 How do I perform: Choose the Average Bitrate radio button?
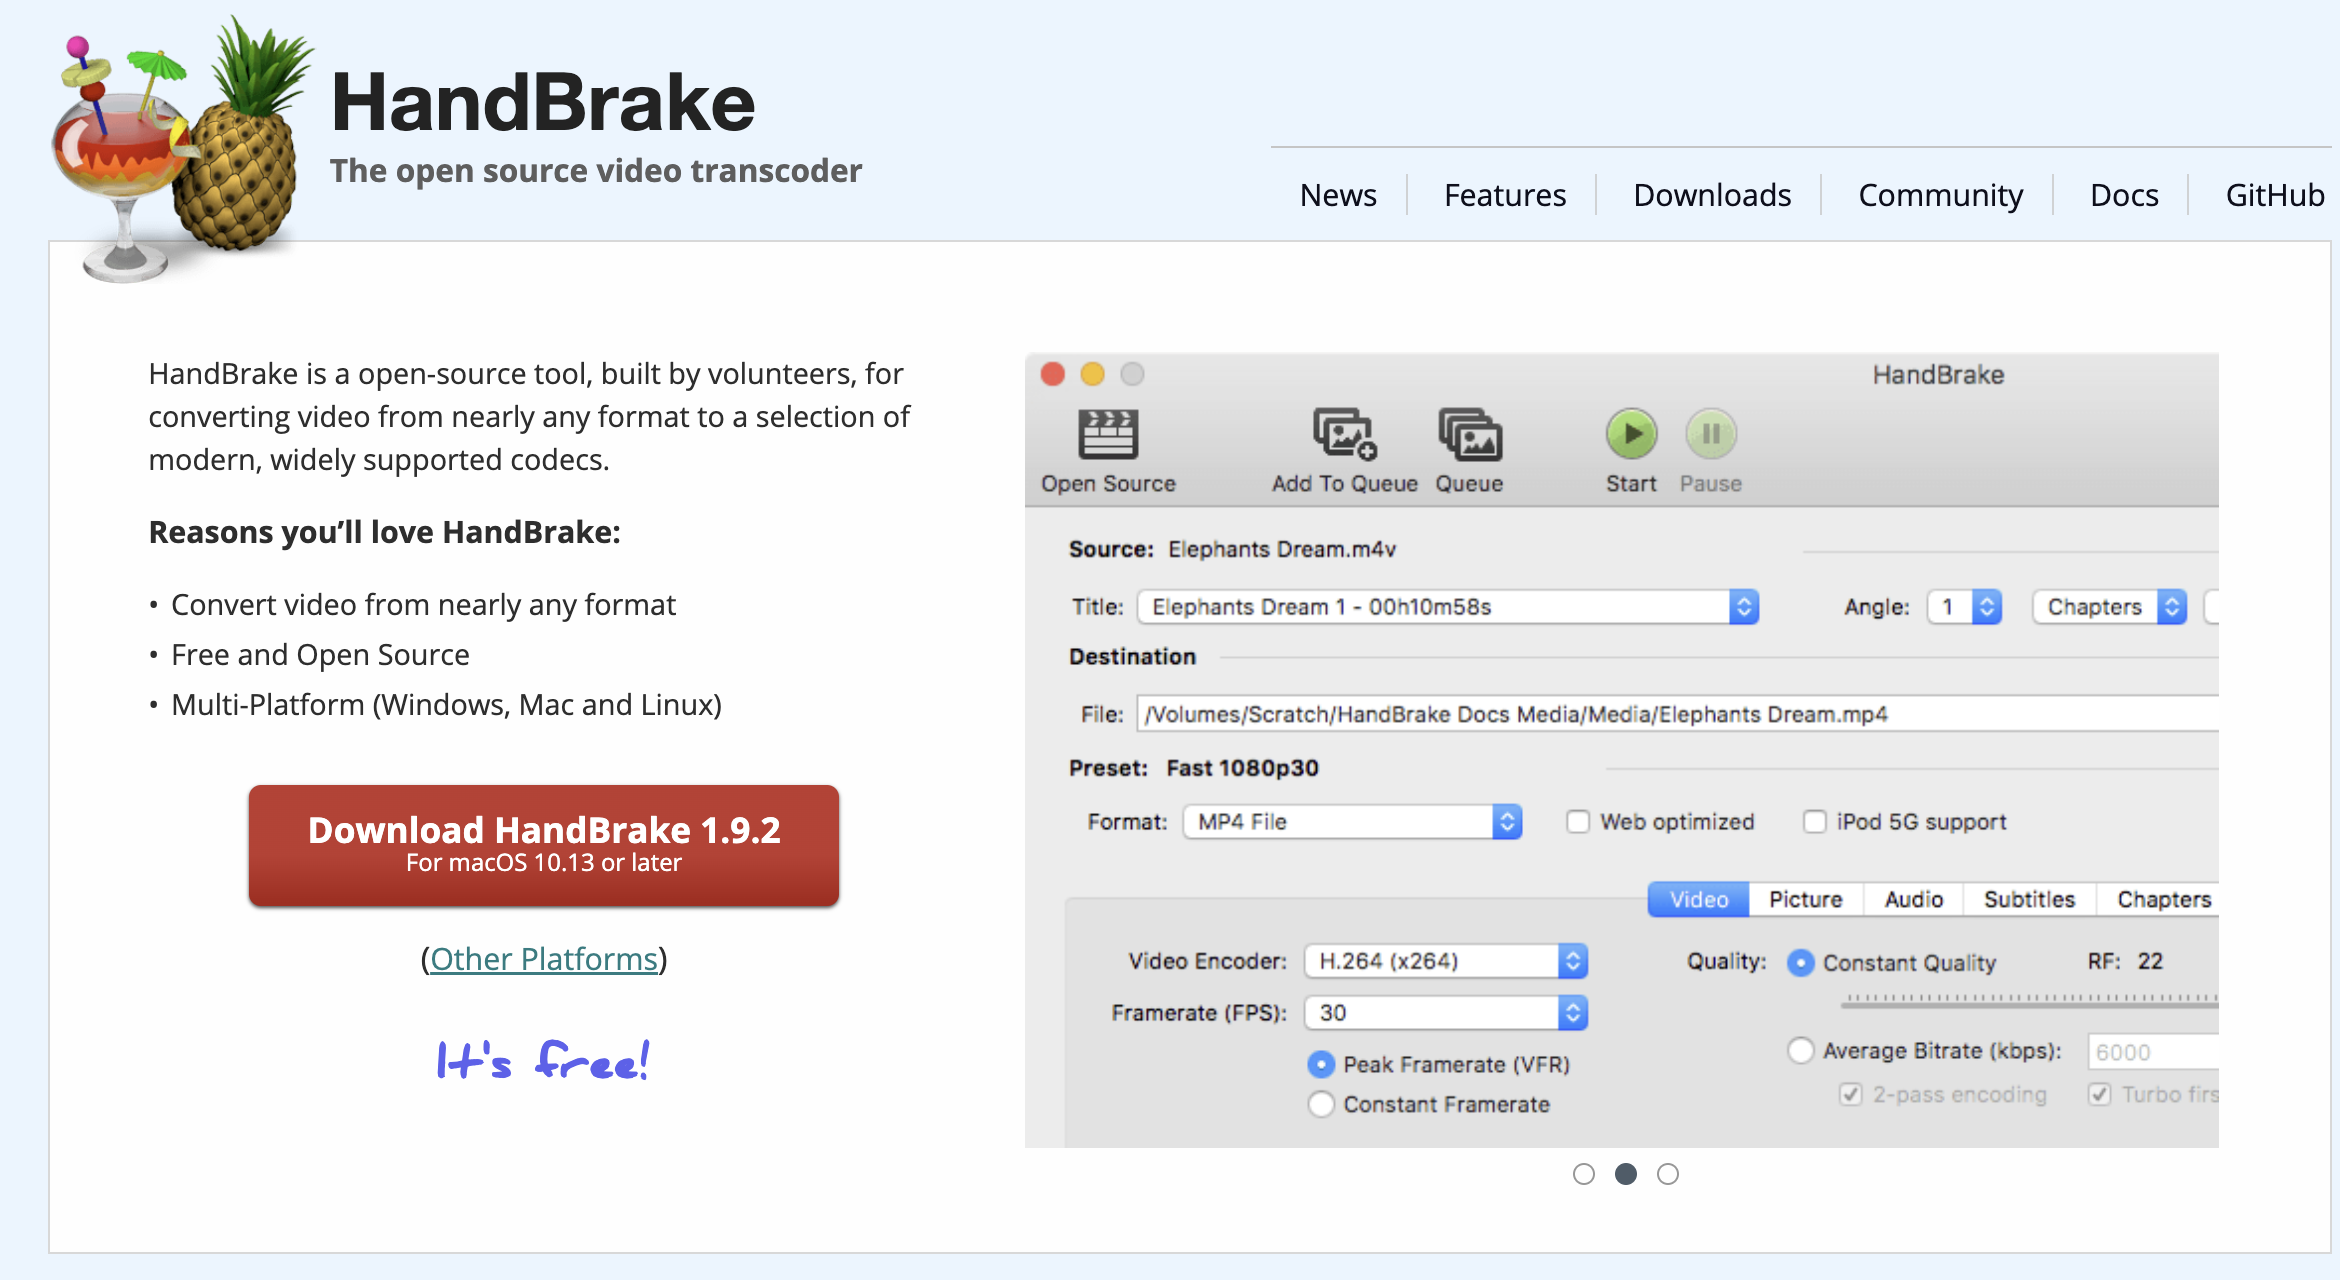(x=1800, y=1051)
